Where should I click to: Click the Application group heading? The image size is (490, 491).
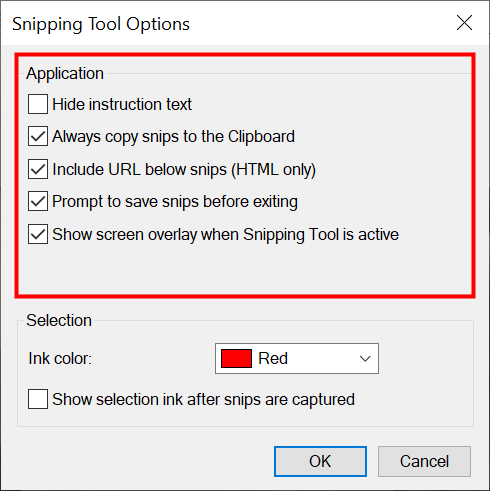(65, 73)
